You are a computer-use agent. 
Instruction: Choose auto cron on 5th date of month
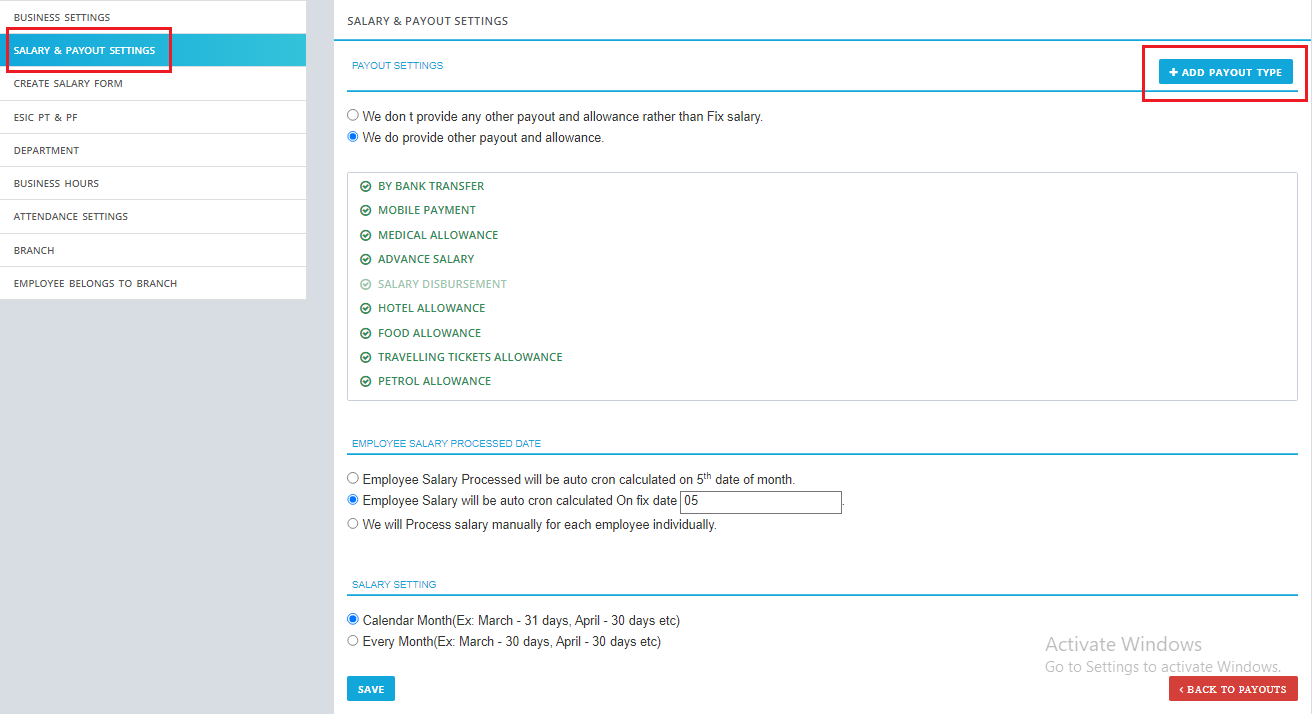tap(353, 479)
